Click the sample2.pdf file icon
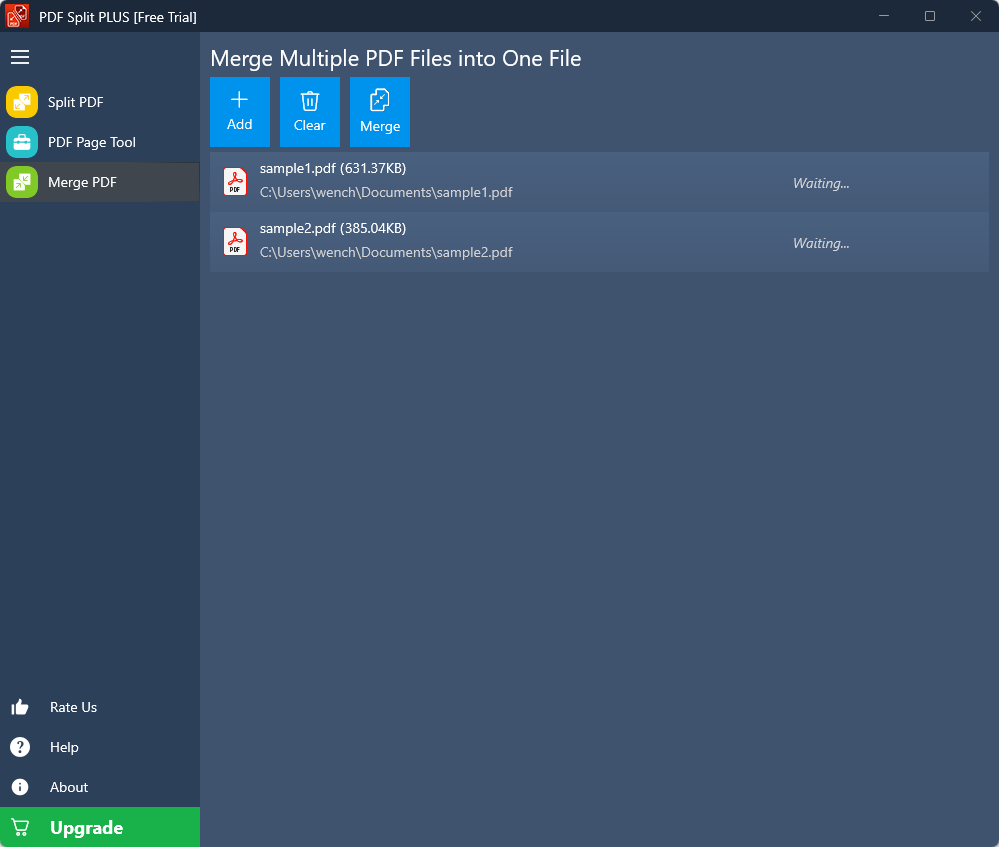The height and width of the screenshot is (847, 999). (235, 242)
